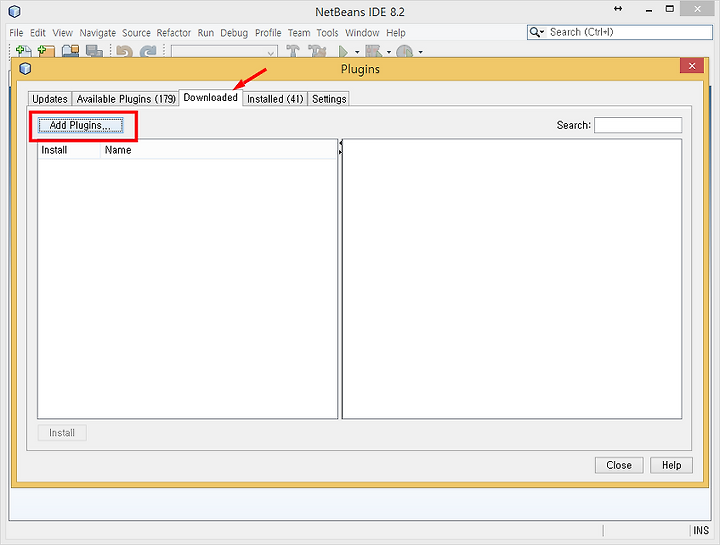Expand the Debug Project dropdown arrow
720x545 pixels.
pos(389,52)
